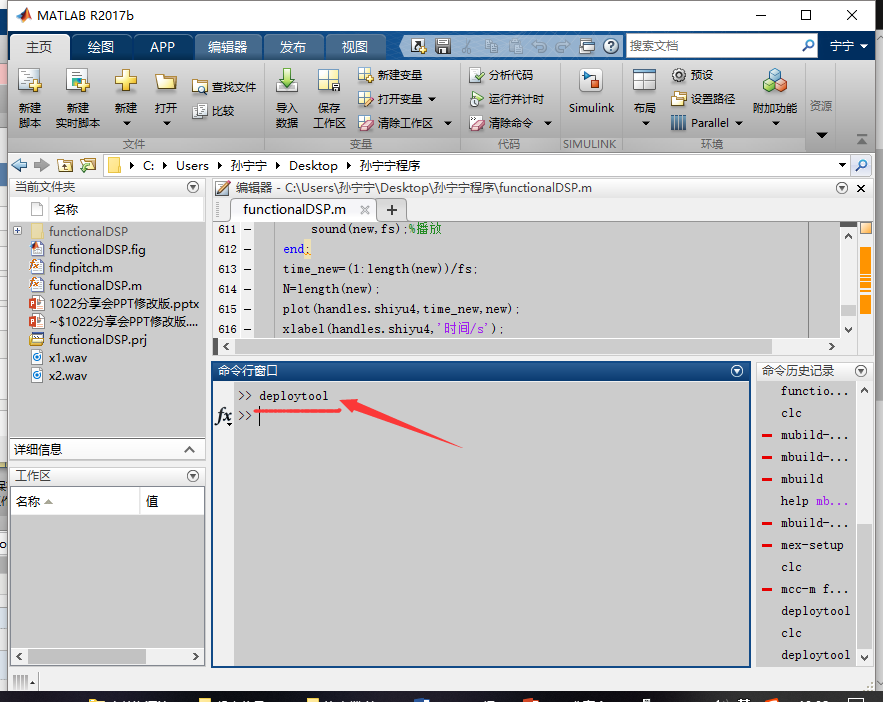
Task: Import data (导入数据)
Action: click(x=287, y=98)
